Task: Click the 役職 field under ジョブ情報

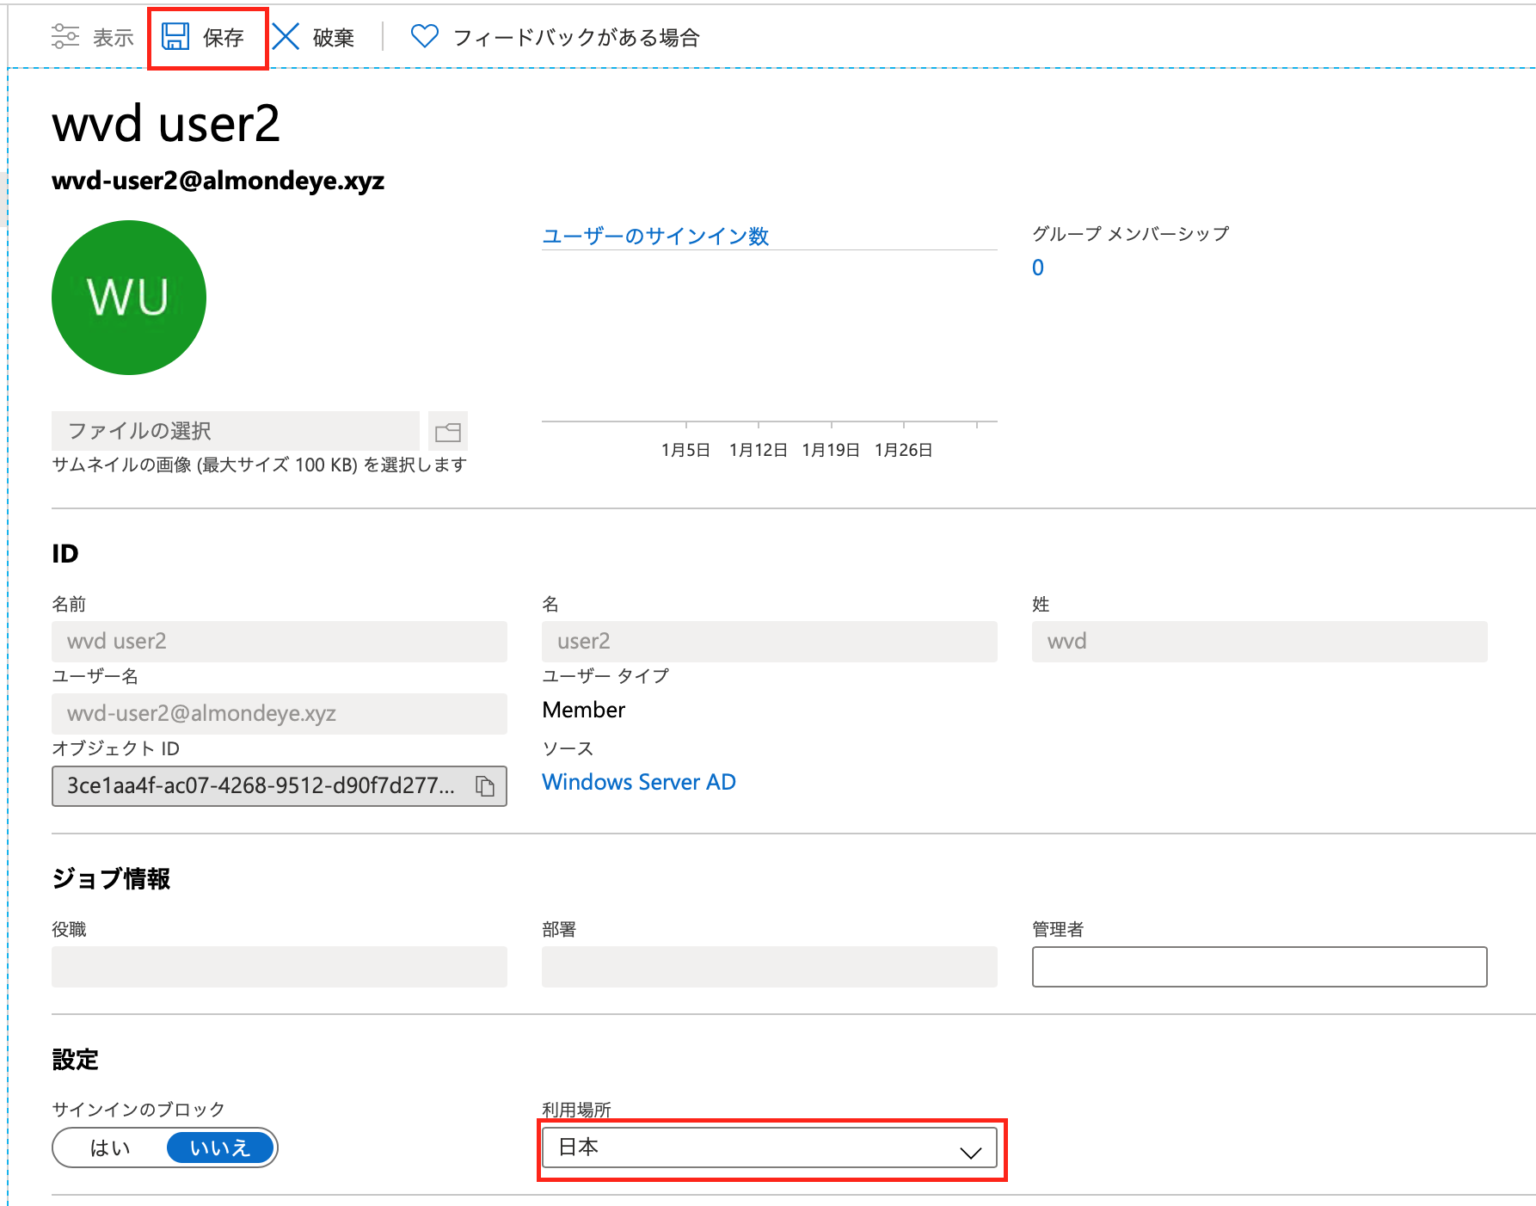Action: click(x=278, y=967)
